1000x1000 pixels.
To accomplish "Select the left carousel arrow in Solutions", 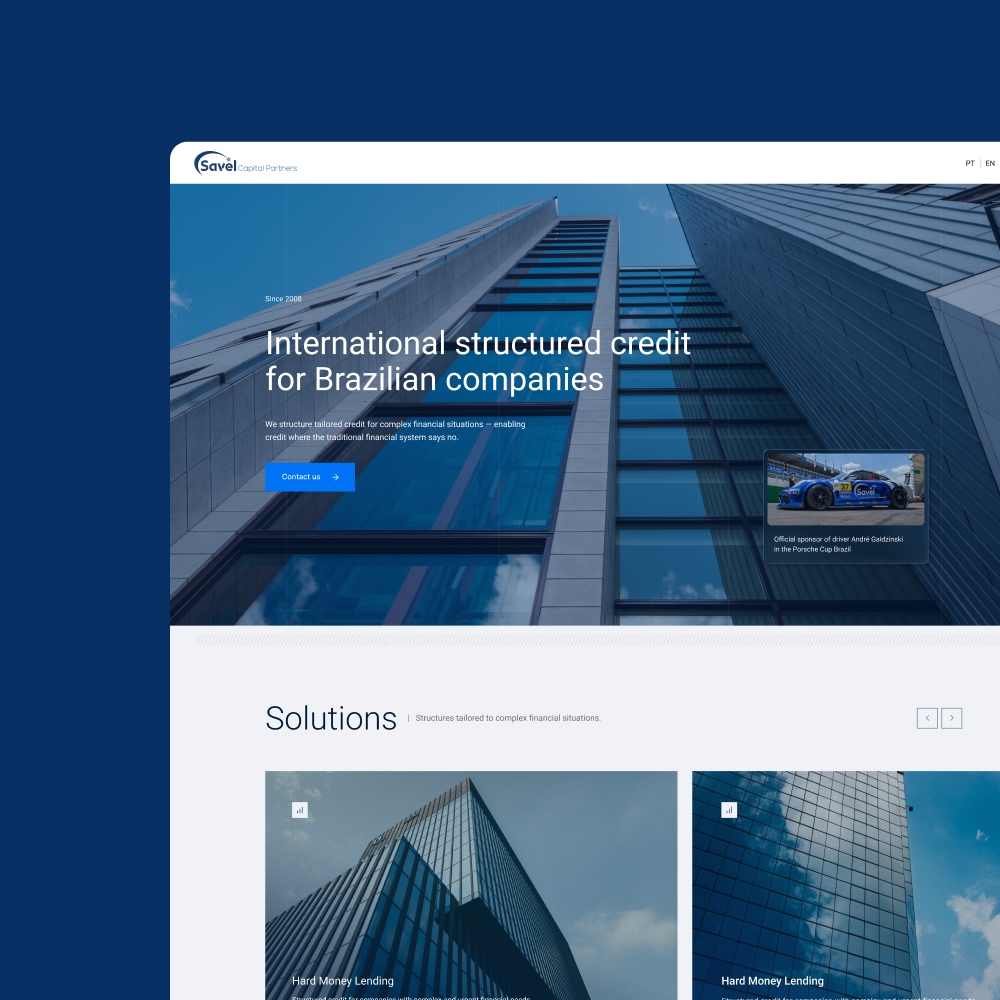I will 926,718.
